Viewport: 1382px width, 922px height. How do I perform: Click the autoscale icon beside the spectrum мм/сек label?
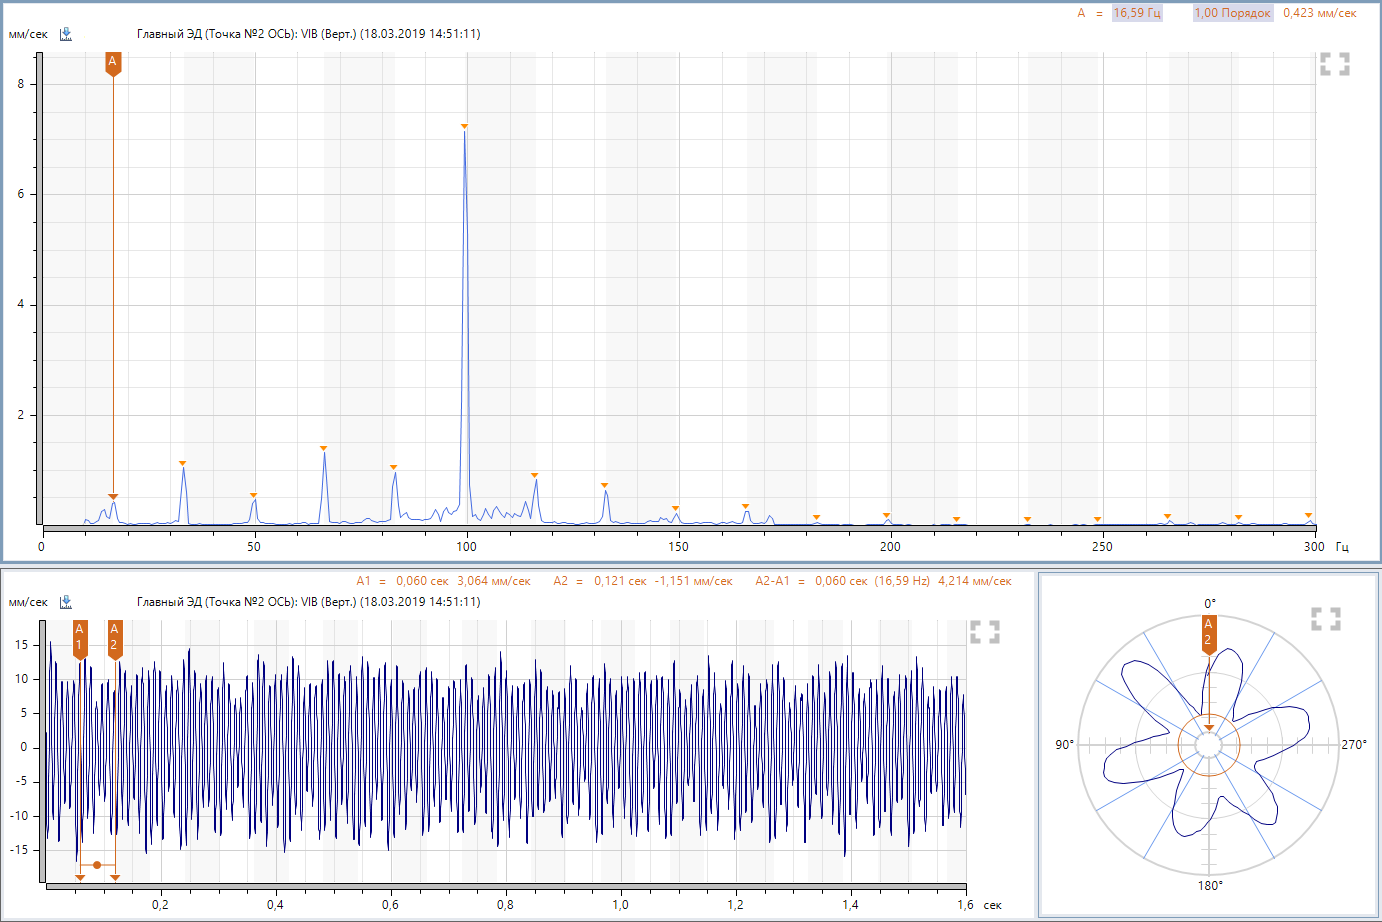66,34
